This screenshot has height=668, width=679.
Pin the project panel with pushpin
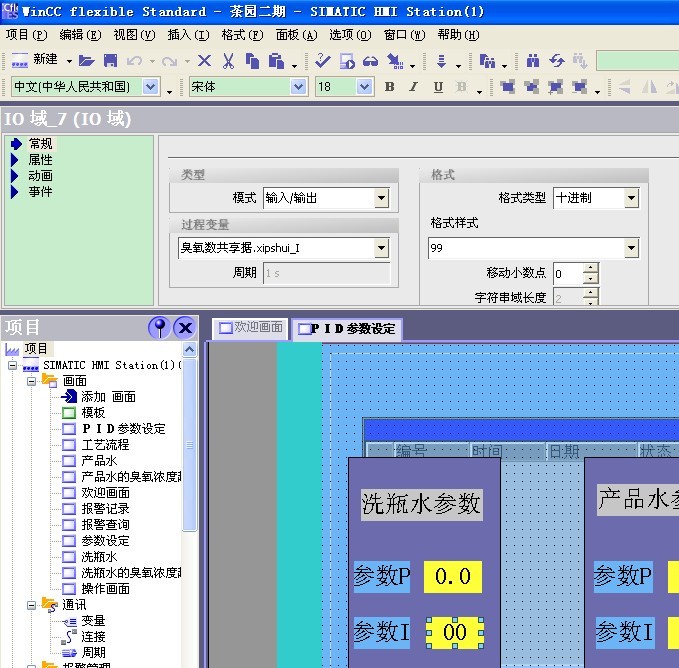click(x=159, y=328)
